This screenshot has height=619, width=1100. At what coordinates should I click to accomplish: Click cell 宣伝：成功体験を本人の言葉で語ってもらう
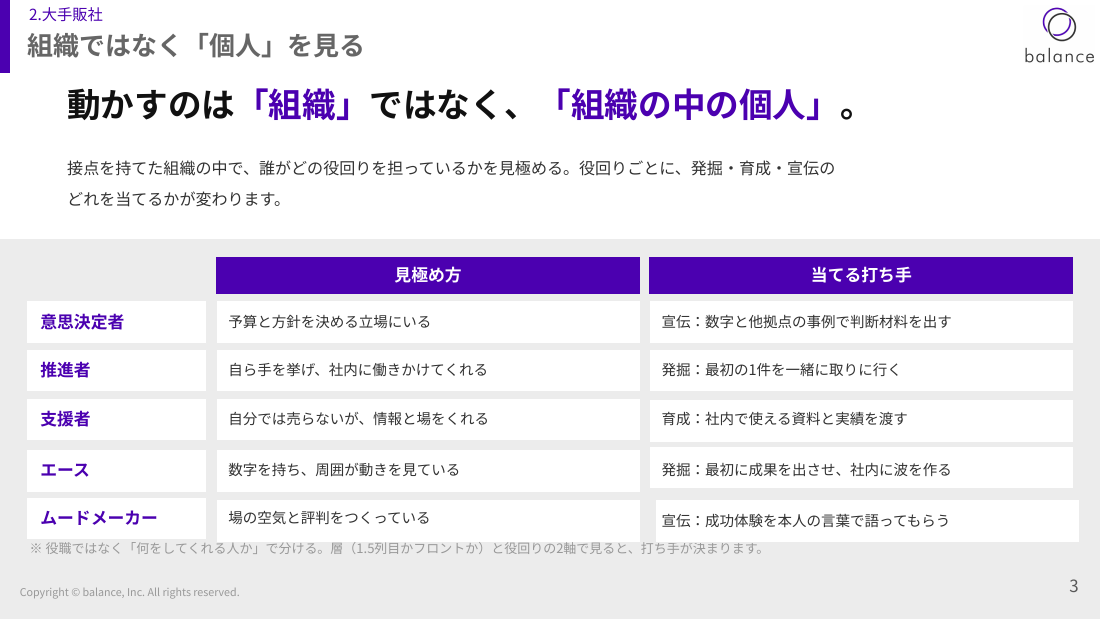tap(867, 521)
